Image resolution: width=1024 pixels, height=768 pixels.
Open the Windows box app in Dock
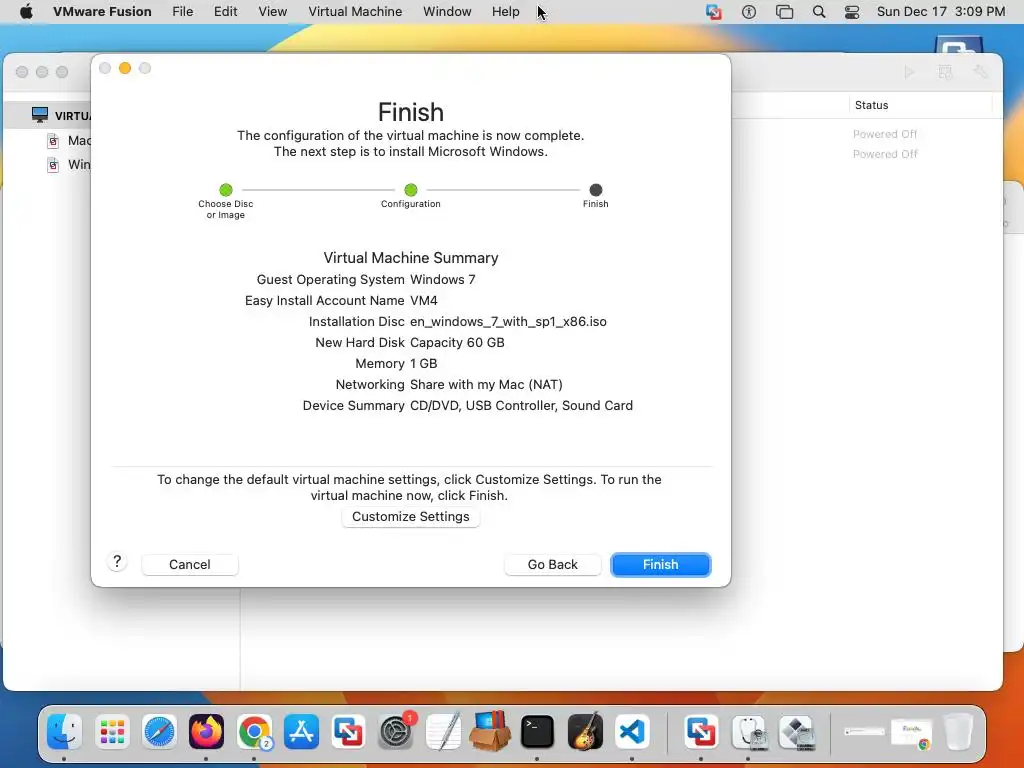click(x=490, y=731)
